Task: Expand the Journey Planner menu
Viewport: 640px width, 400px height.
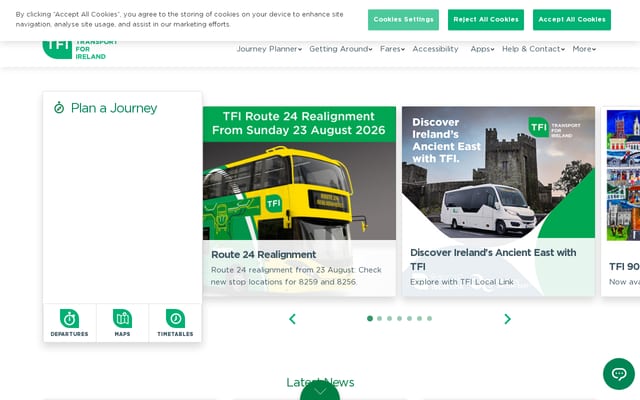Action: pos(269,49)
